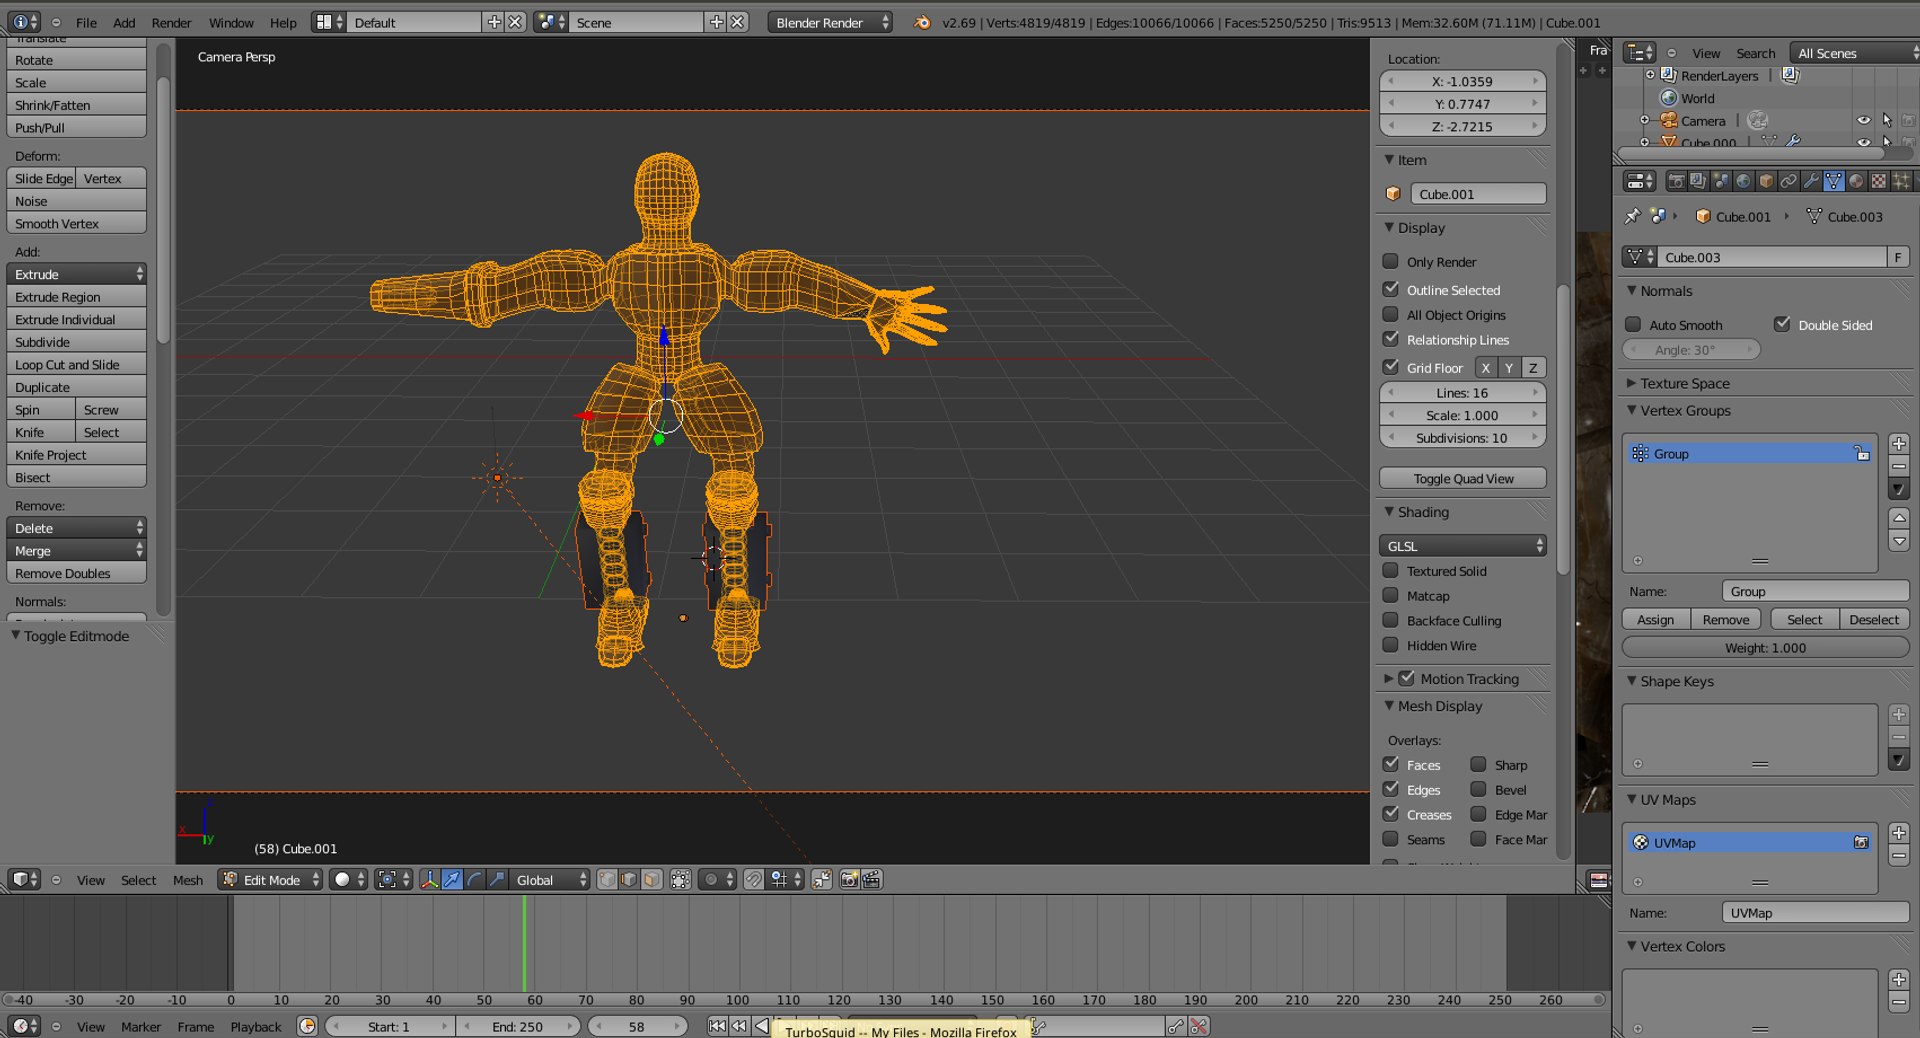The height and width of the screenshot is (1038, 1920).
Task: Open the Marker menu in timeline
Action: coord(141,1027)
